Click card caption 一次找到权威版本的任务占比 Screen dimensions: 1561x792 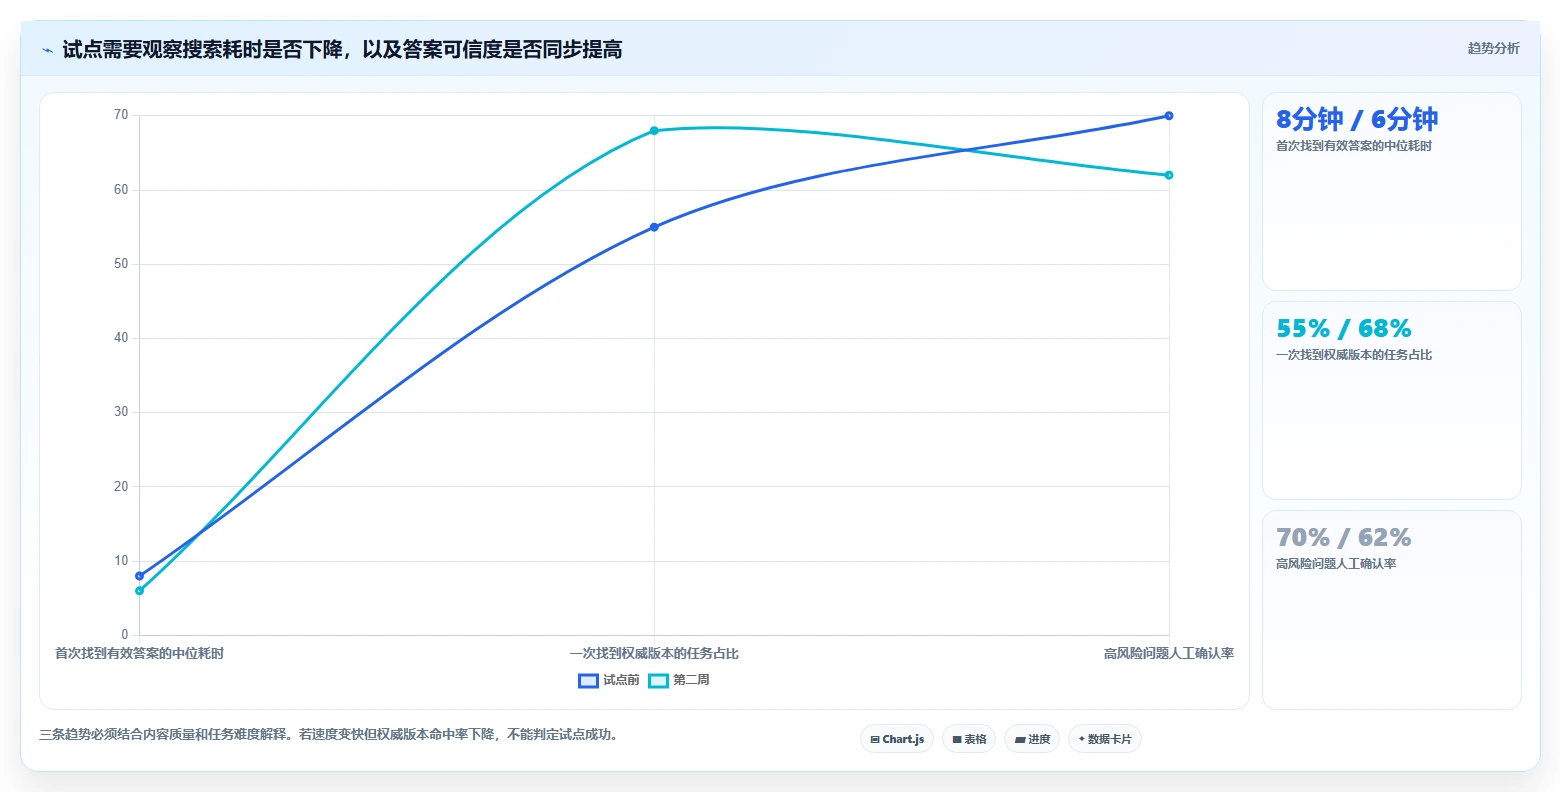click(1354, 355)
